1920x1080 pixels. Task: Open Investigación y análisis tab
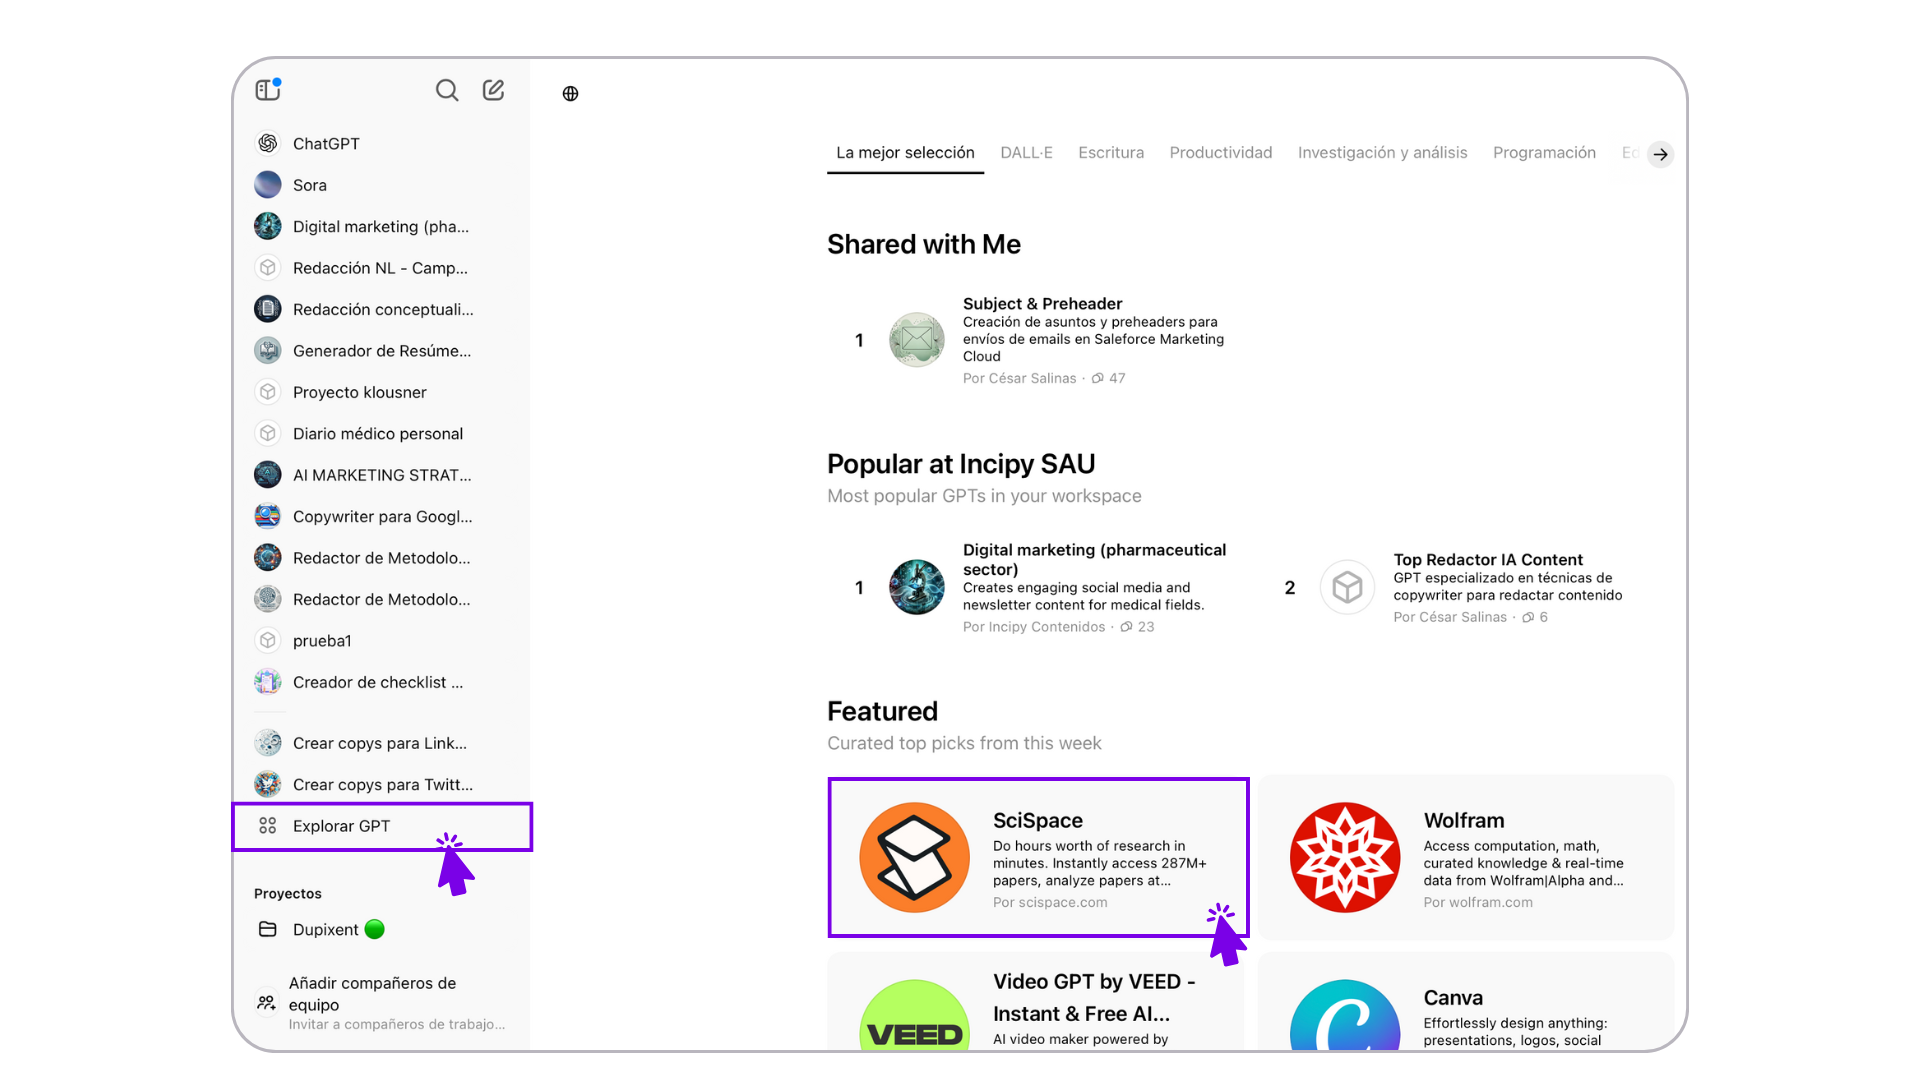[x=1382, y=153]
